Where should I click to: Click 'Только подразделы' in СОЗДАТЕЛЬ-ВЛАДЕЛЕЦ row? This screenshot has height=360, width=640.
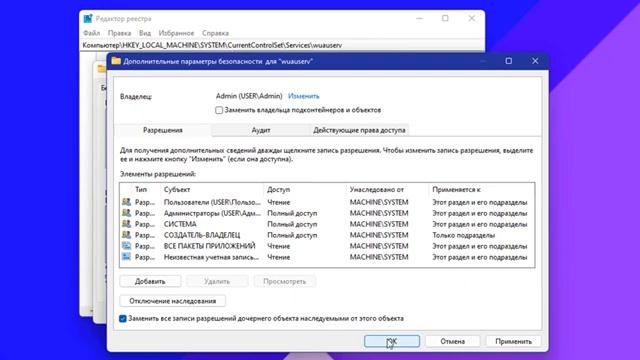coord(464,235)
